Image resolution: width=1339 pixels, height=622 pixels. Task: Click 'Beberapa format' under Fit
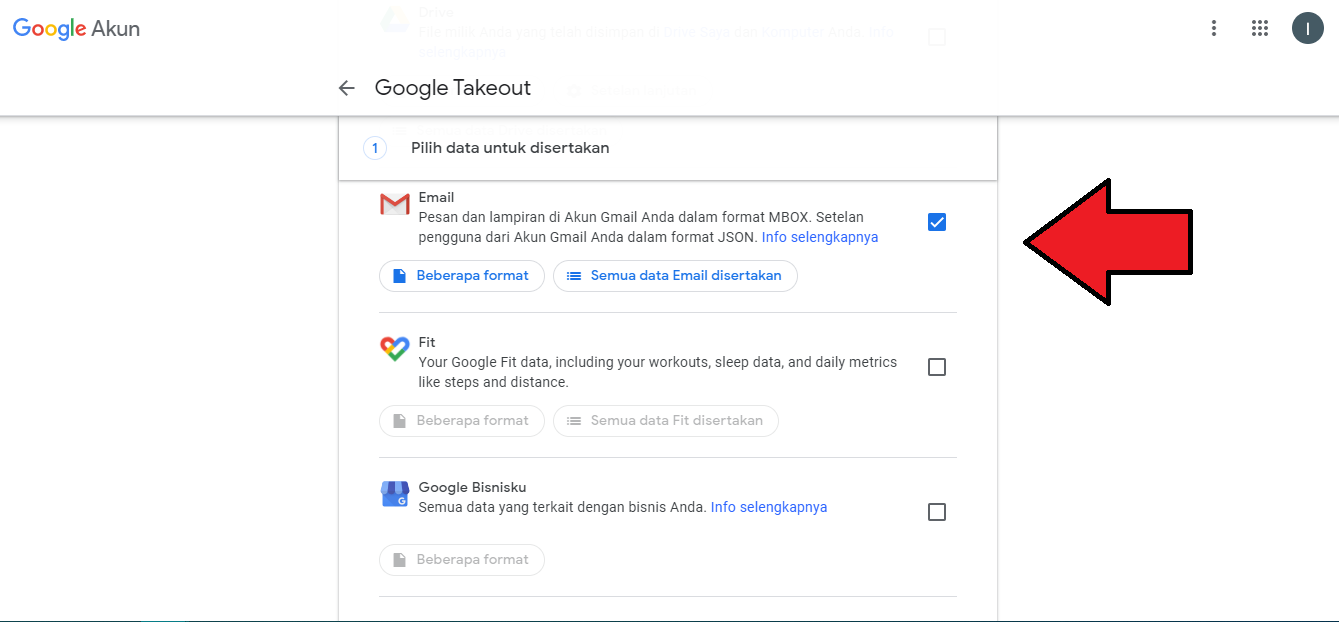coord(461,421)
